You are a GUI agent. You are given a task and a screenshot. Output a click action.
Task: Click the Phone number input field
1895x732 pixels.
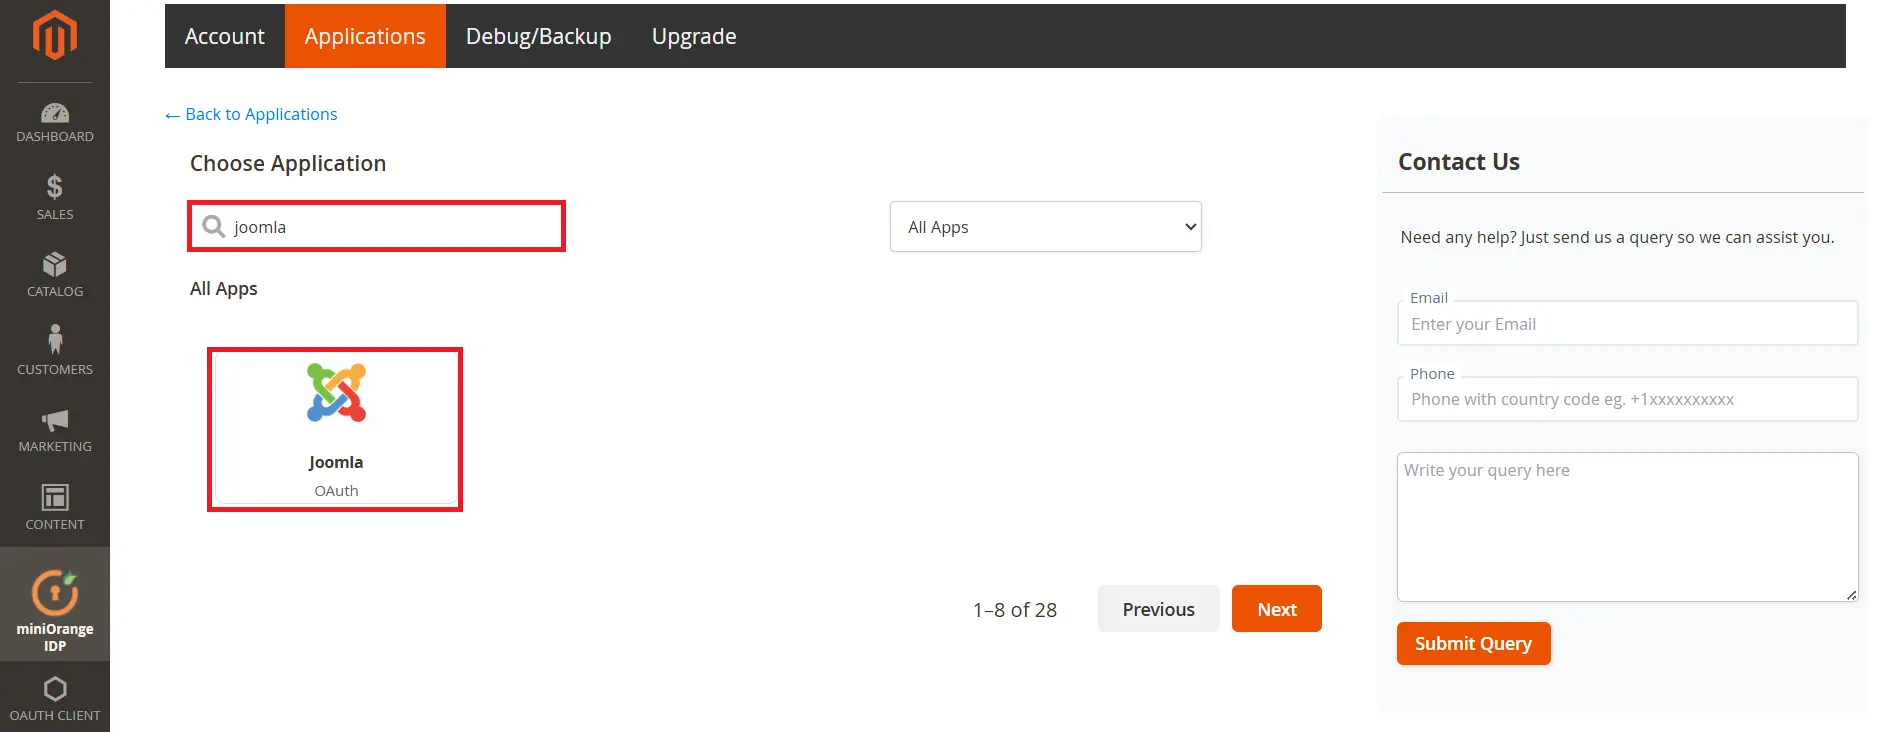coord(1627,399)
